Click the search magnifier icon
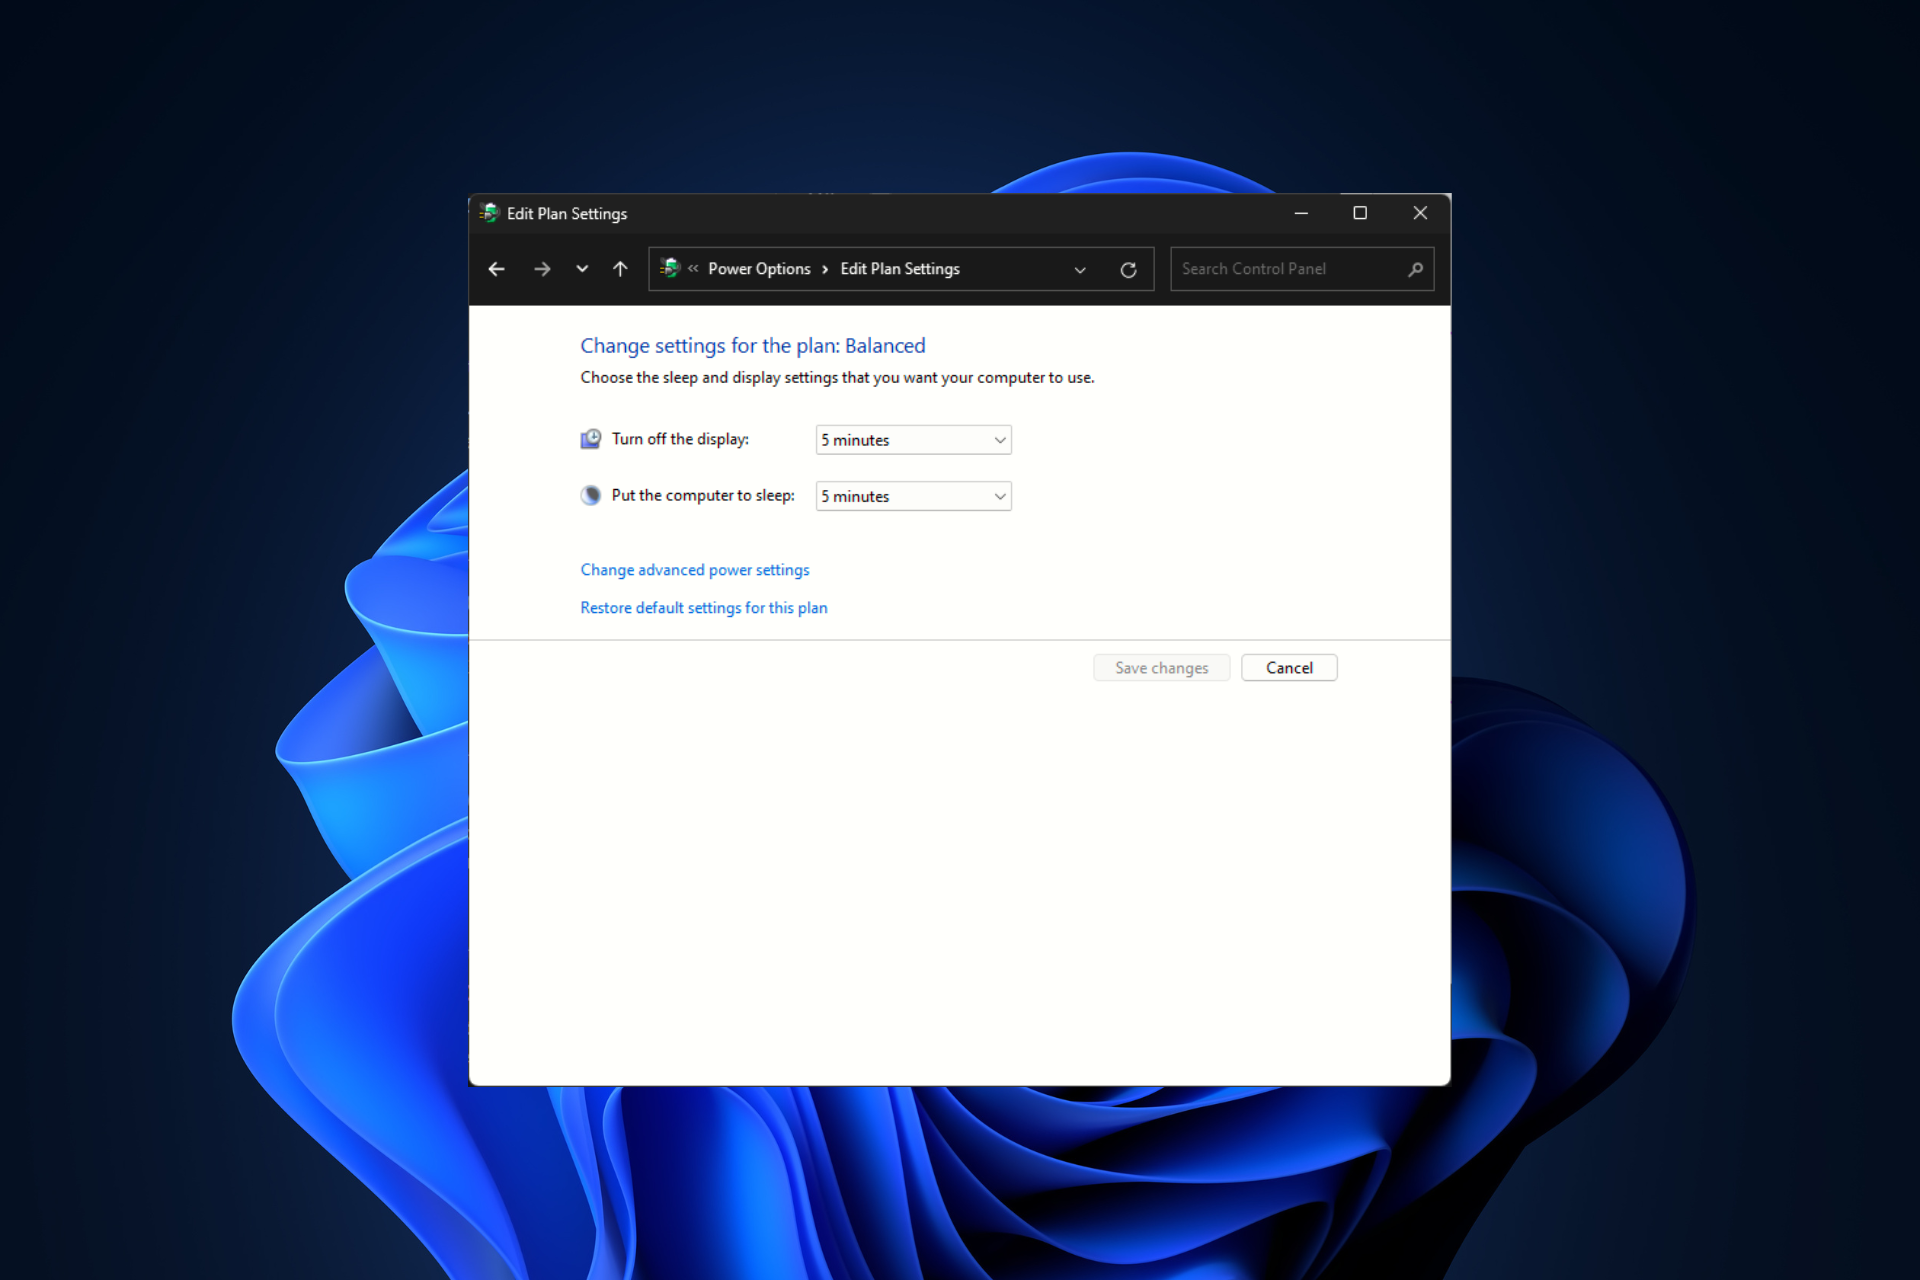 tap(1415, 269)
